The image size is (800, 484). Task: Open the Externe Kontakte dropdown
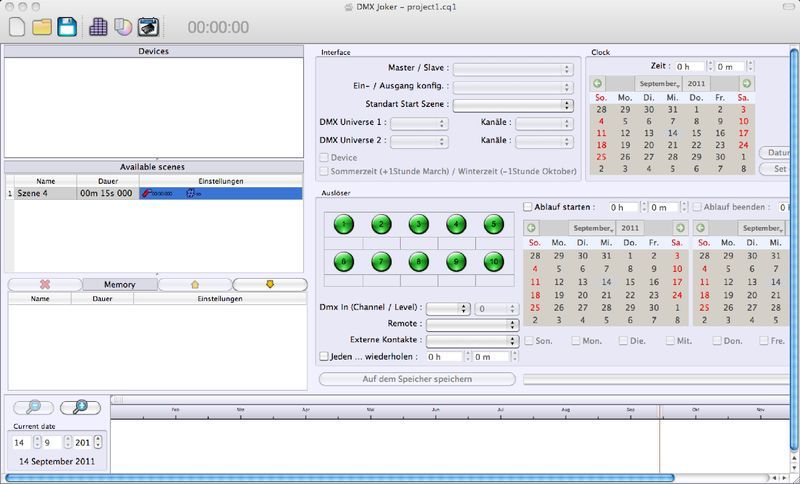tap(472, 341)
